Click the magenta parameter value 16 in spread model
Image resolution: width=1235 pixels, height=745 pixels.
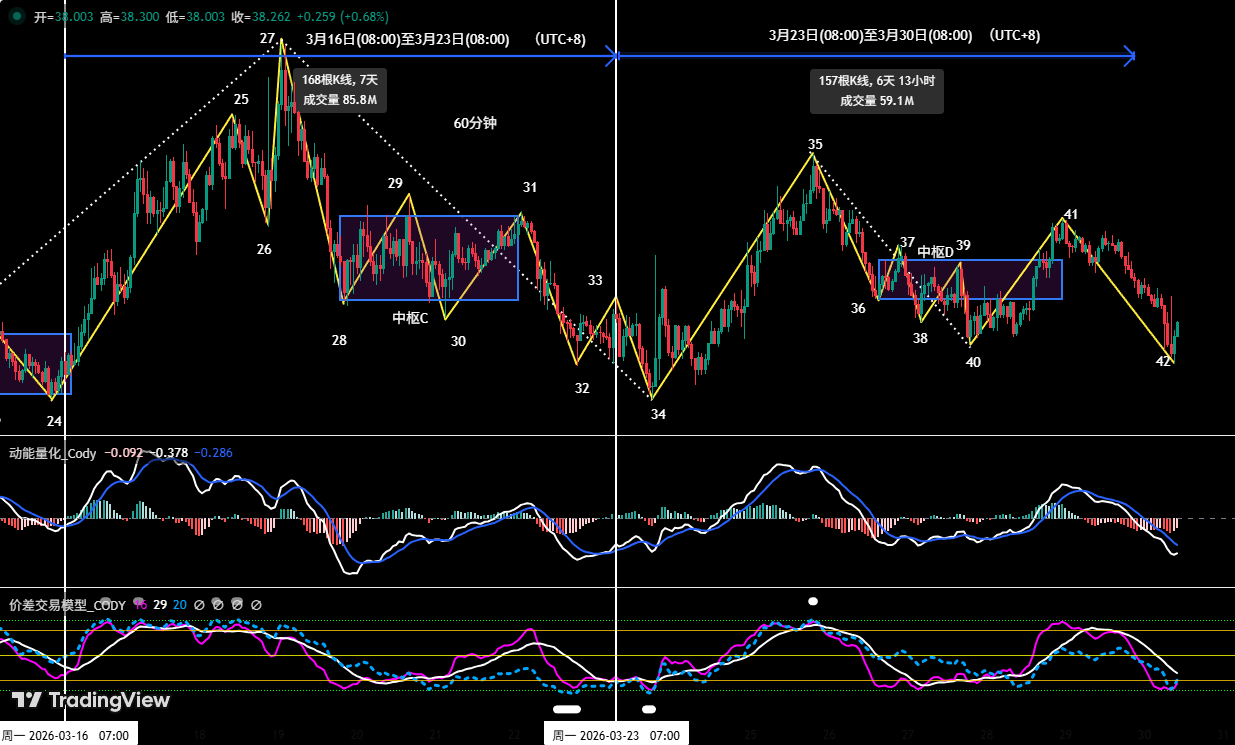click(x=142, y=605)
